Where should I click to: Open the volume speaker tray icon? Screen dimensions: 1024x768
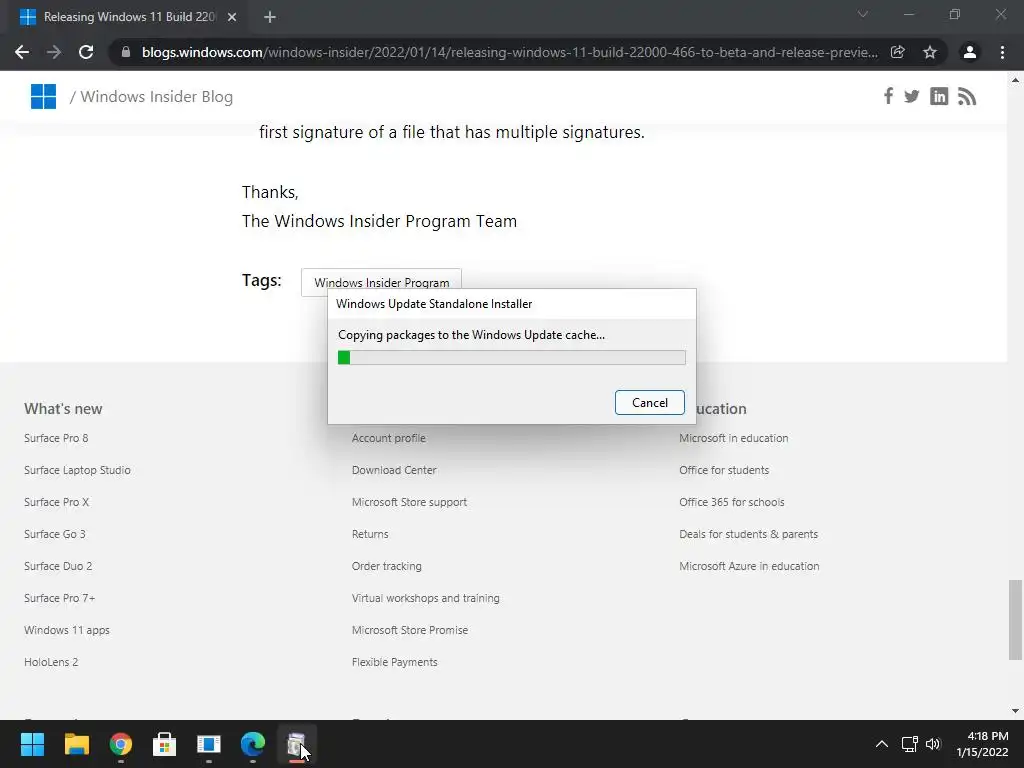coord(933,744)
